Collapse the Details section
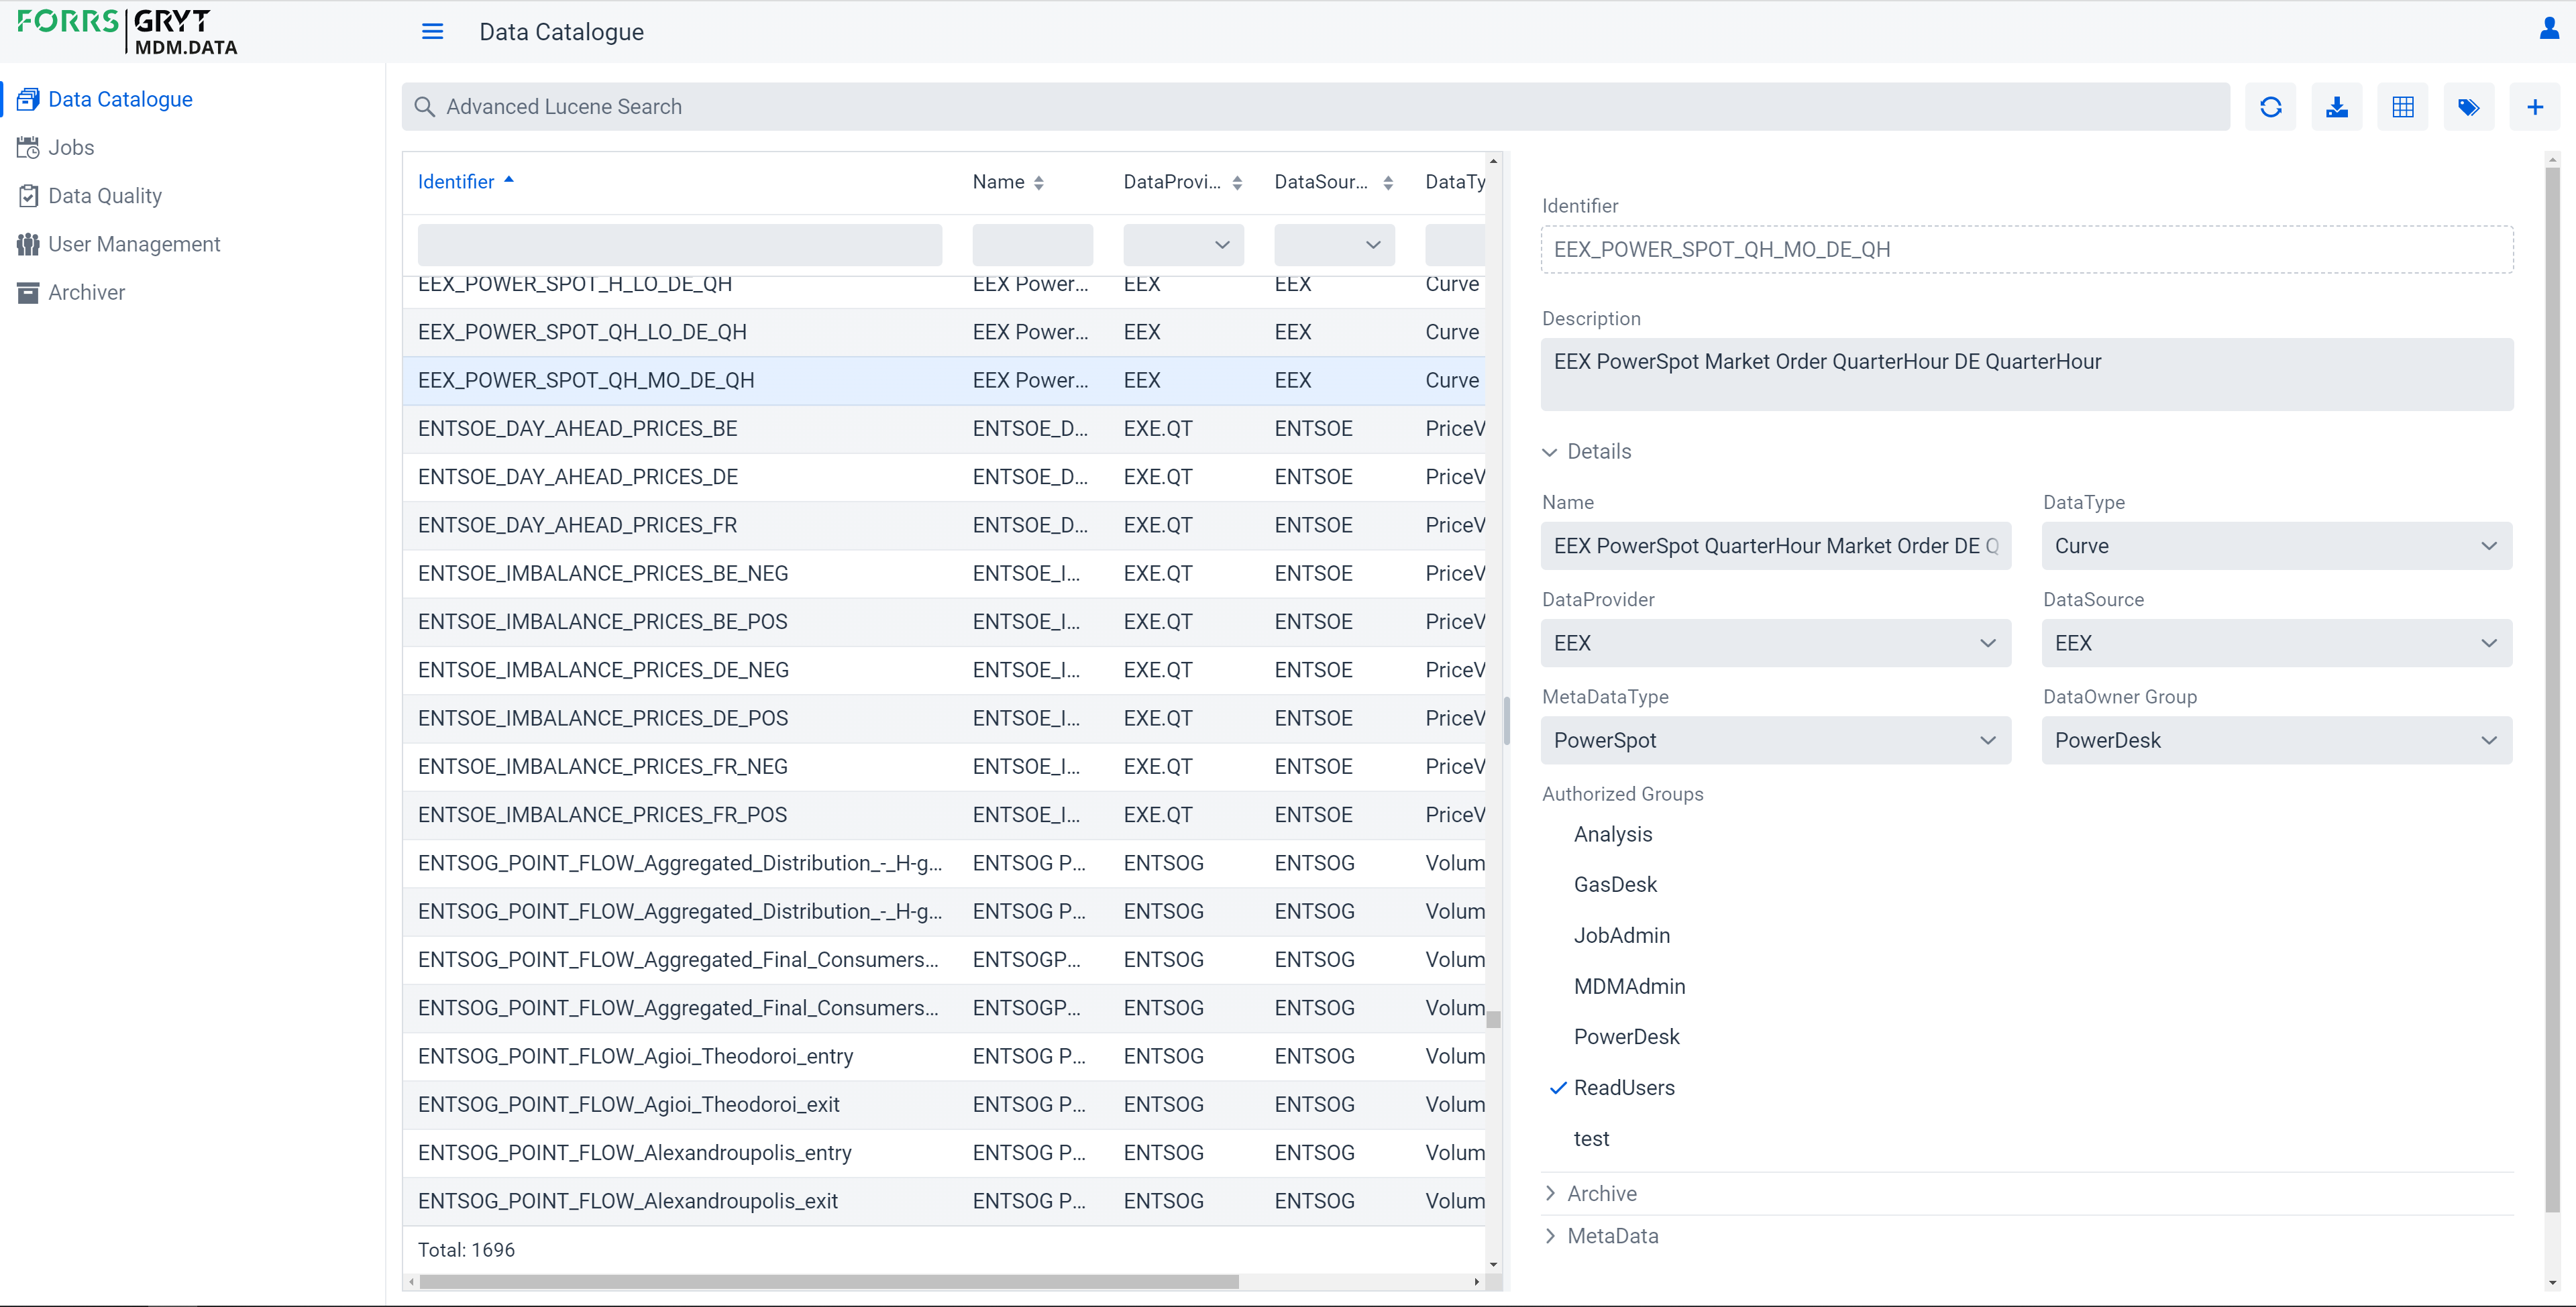Image resolution: width=2576 pixels, height=1307 pixels. [x=1587, y=452]
